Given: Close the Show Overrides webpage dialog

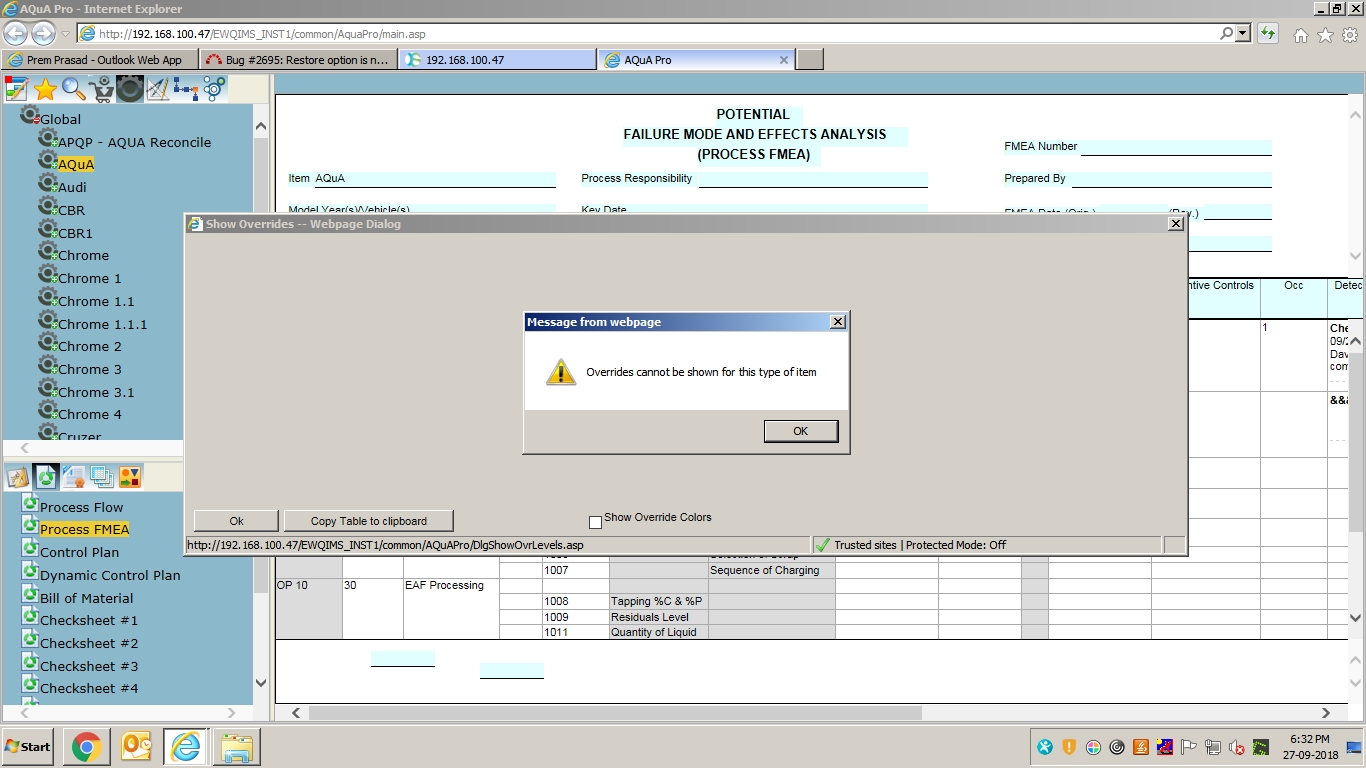Looking at the screenshot, I should (1176, 224).
